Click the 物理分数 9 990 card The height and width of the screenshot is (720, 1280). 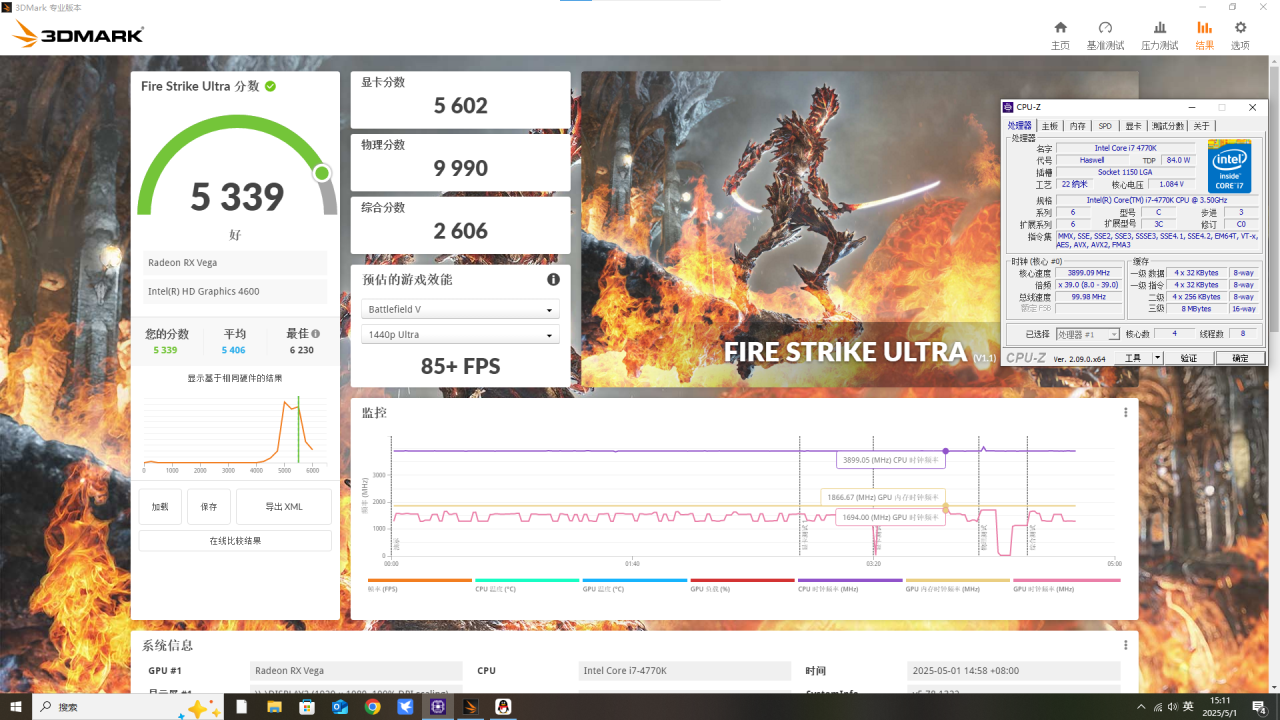pos(460,161)
